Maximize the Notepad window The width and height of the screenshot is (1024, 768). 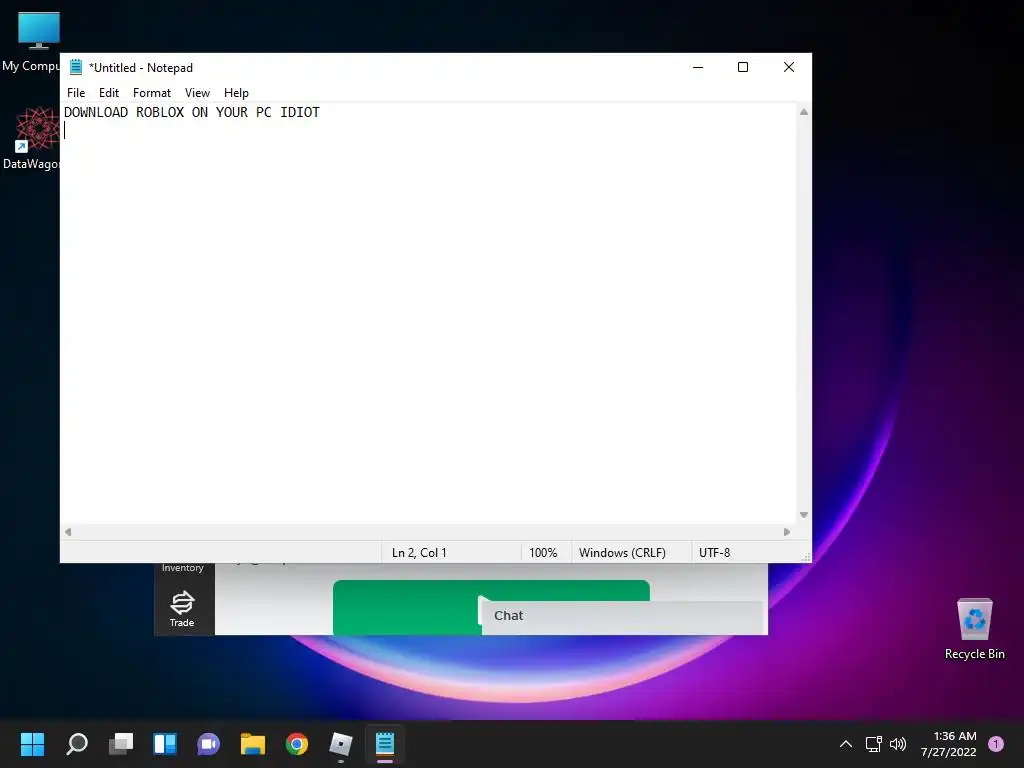(x=743, y=67)
